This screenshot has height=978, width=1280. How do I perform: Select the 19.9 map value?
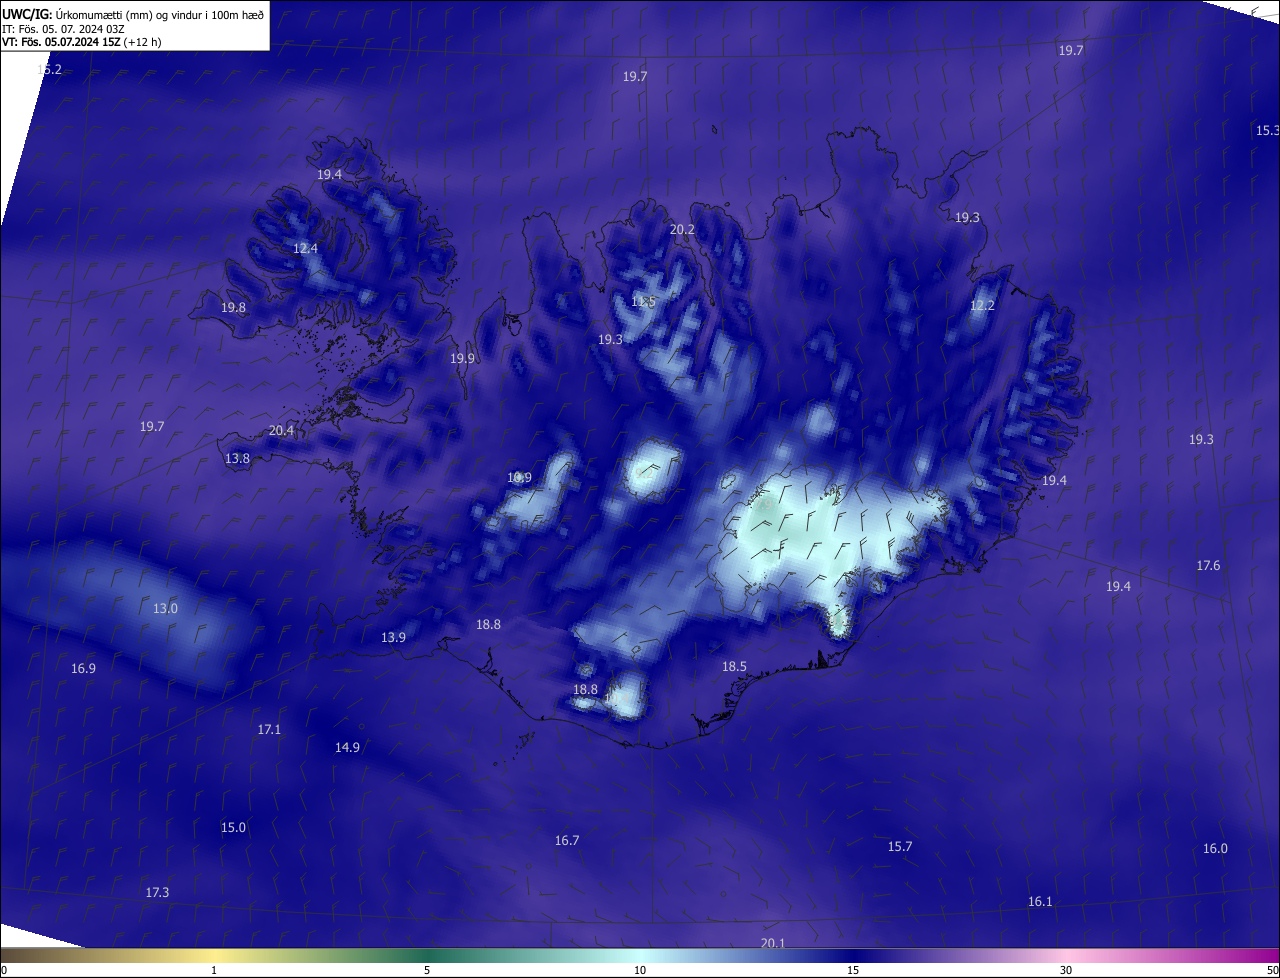pos(462,359)
